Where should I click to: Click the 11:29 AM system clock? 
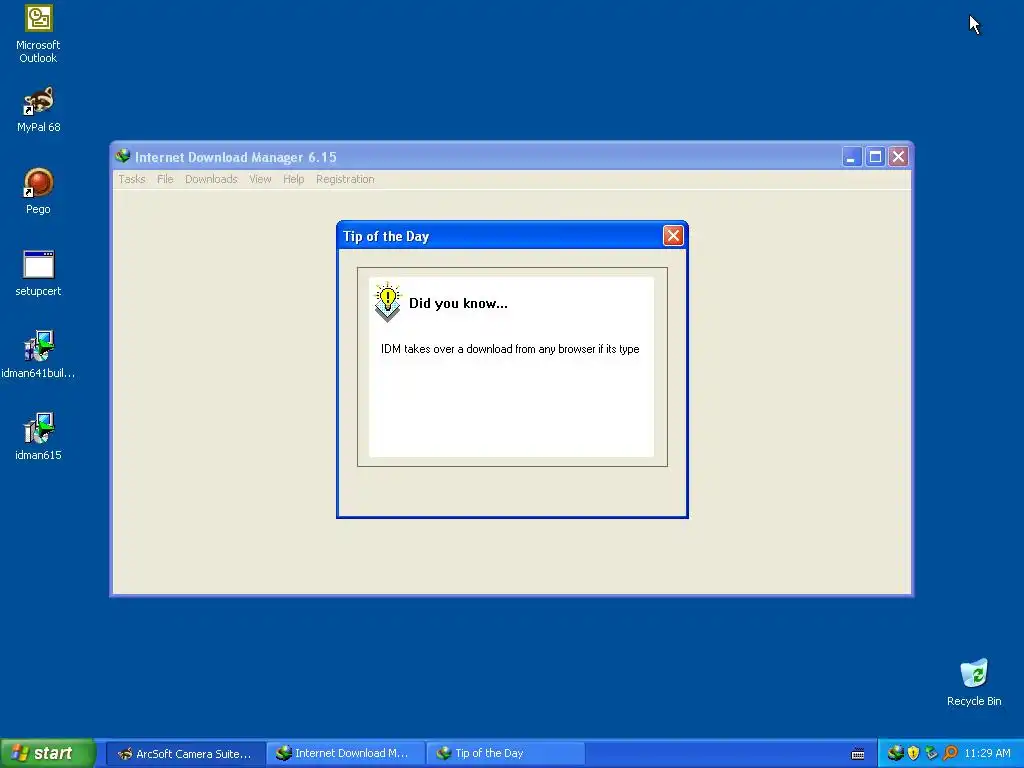pos(987,753)
